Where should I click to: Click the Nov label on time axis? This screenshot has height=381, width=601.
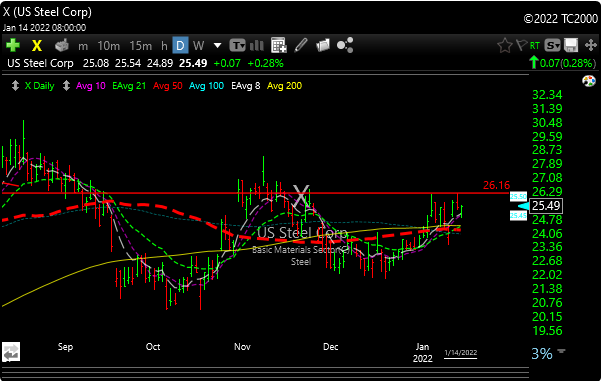pos(242,347)
